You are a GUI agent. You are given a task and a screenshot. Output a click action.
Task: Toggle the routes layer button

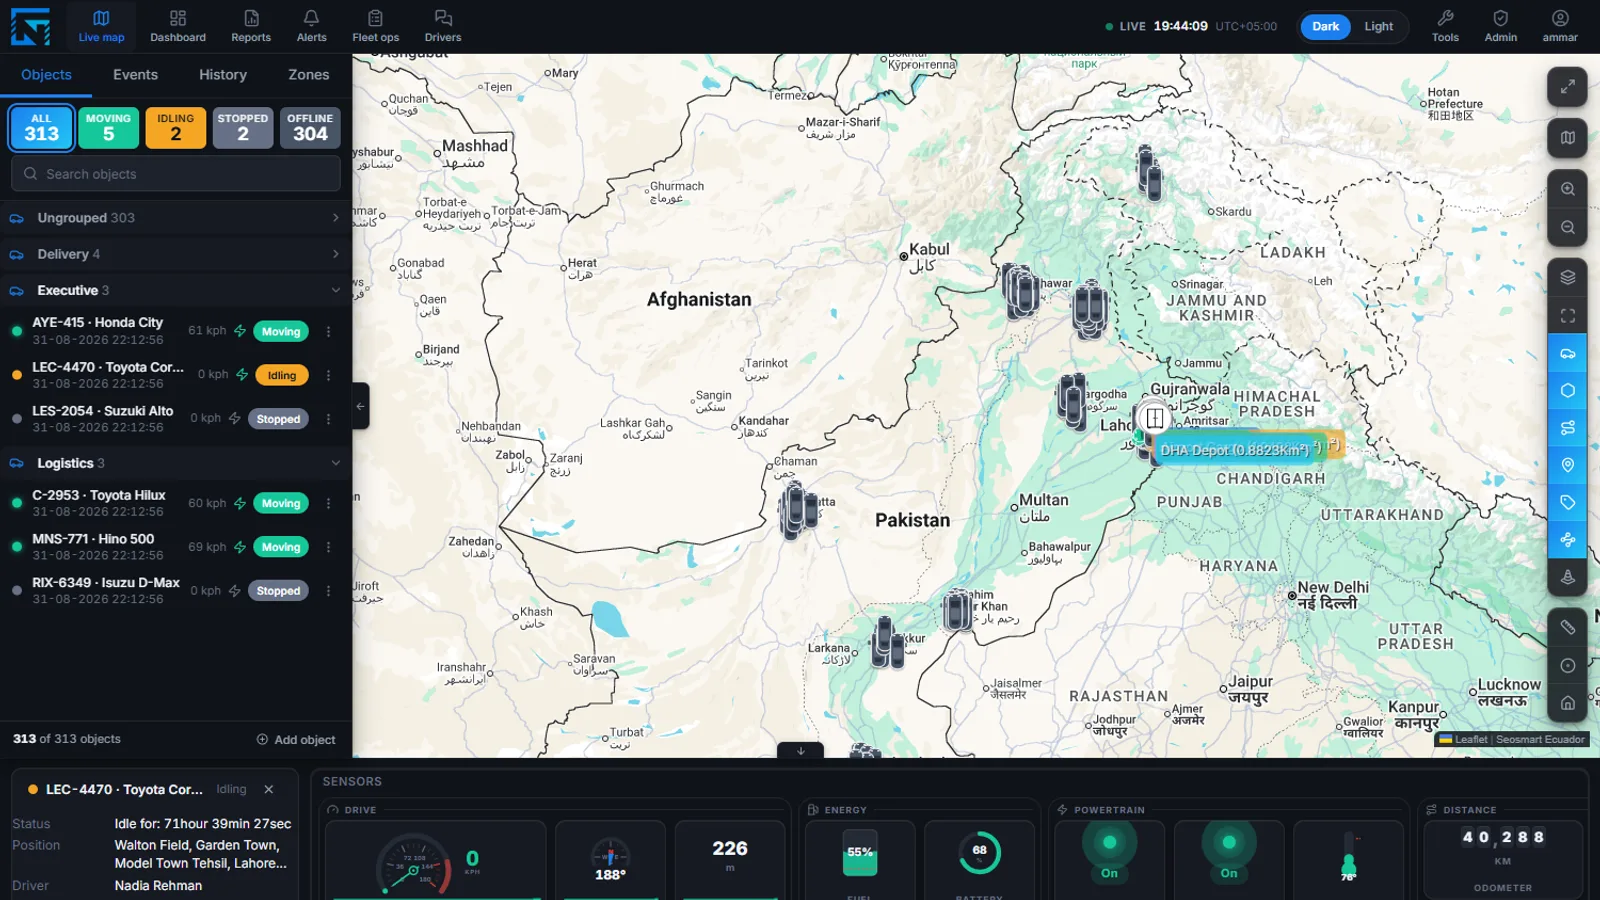[x=1567, y=428]
